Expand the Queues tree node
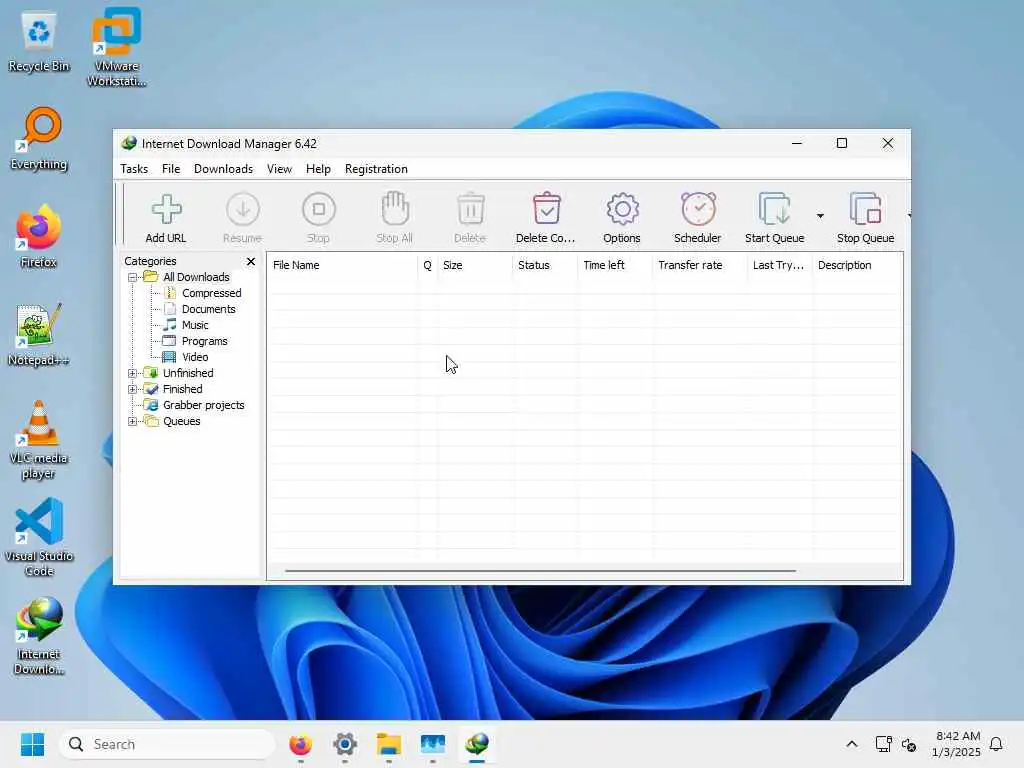Screen dimensions: 1024x768 (133, 421)
